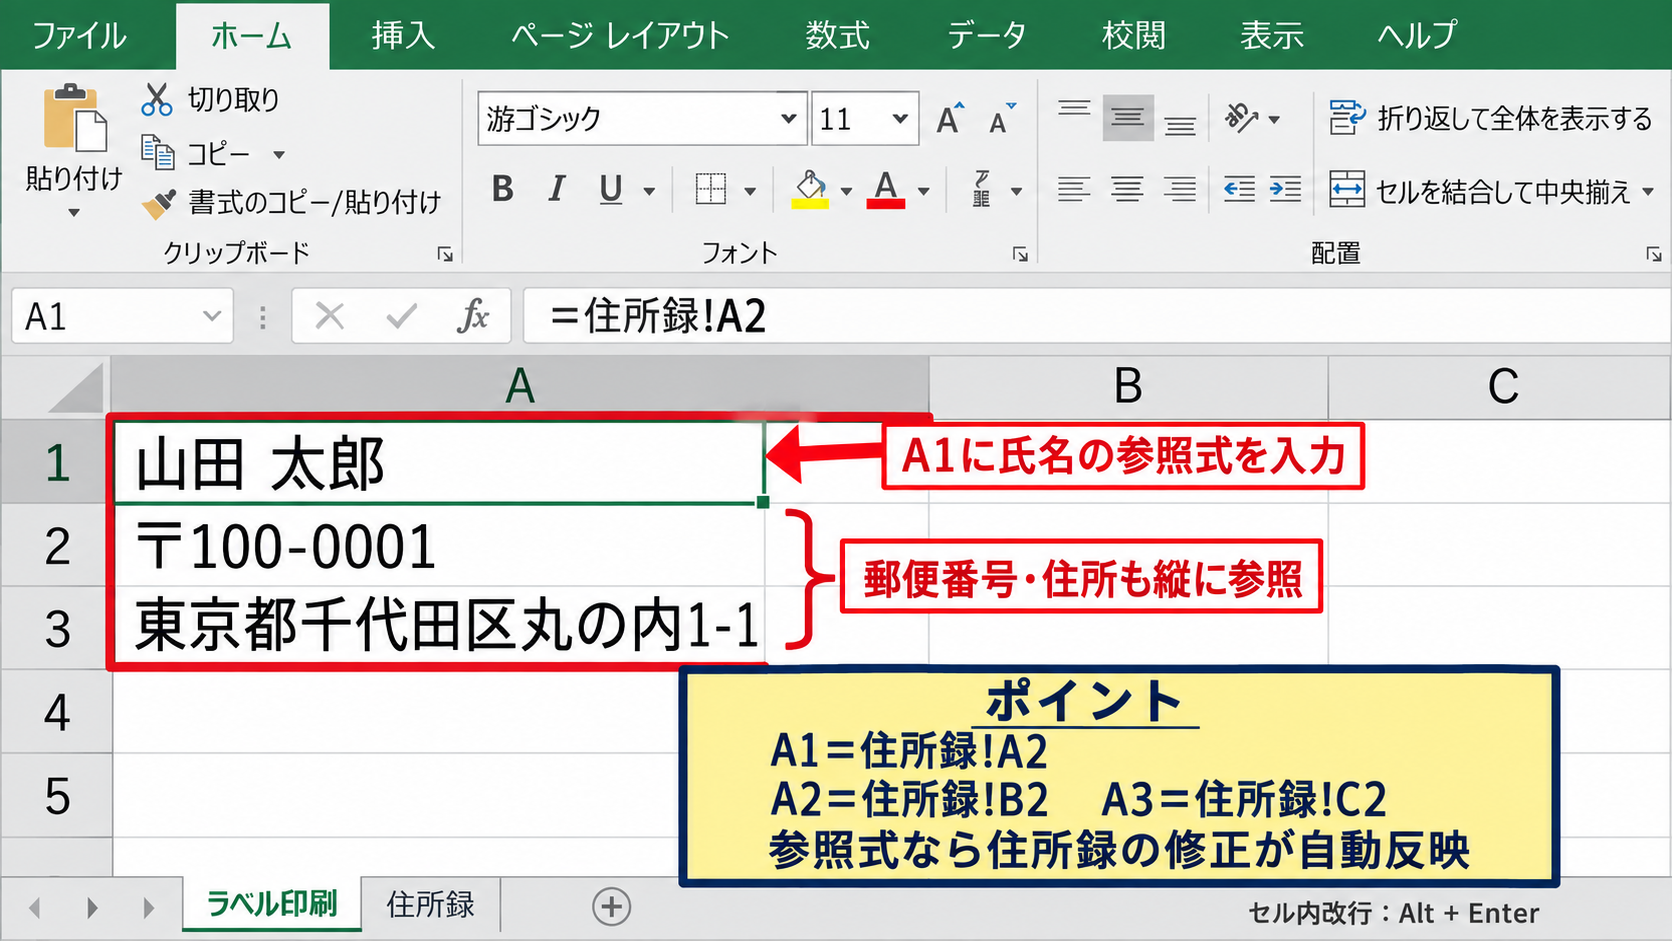
Task: Confirm formula entry with checkmark icon
Action: (401, 316)
